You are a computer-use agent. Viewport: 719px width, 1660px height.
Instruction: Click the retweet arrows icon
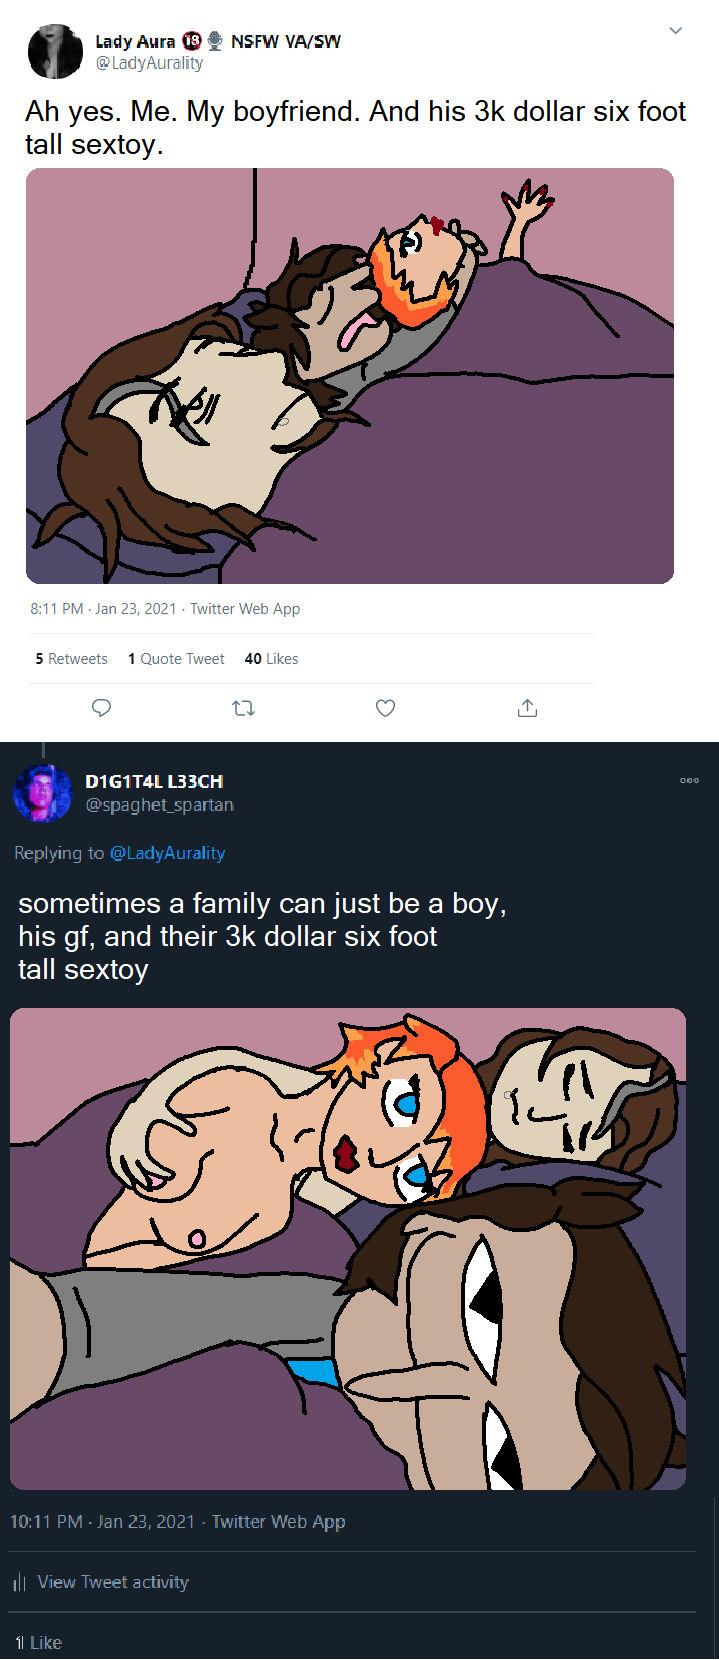pyautogui.click(x=243, y=708)
